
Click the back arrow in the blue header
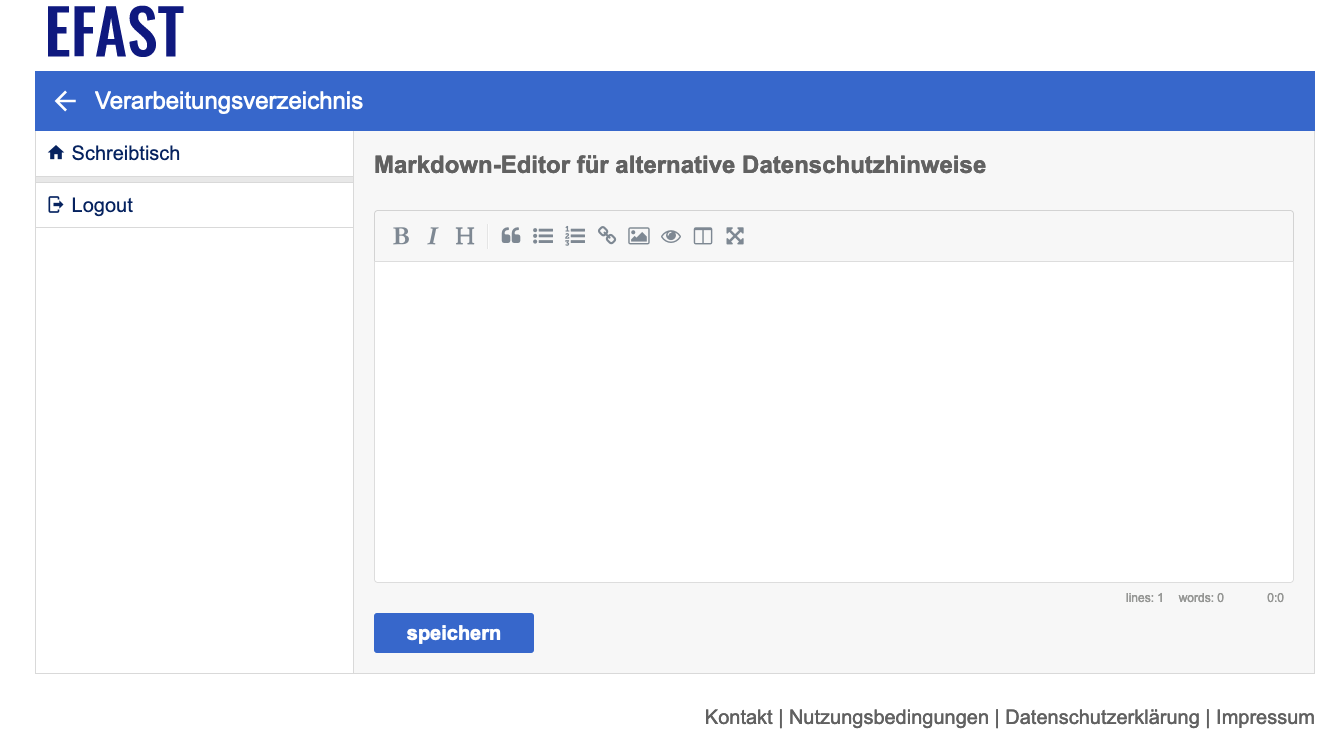[x=65, y=101]
